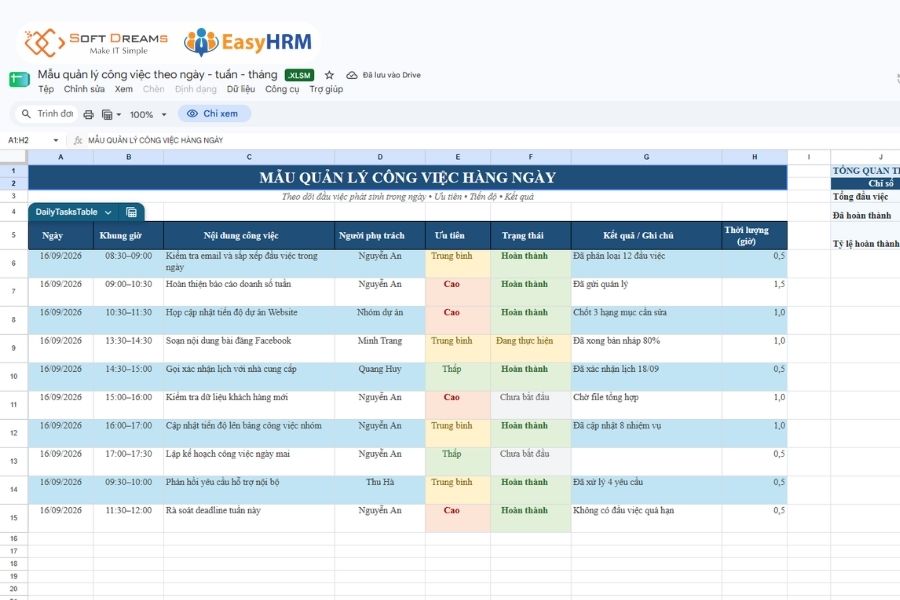Open the Tệp menu
Screen dimensions: 900x600
(x=46, y=89)
